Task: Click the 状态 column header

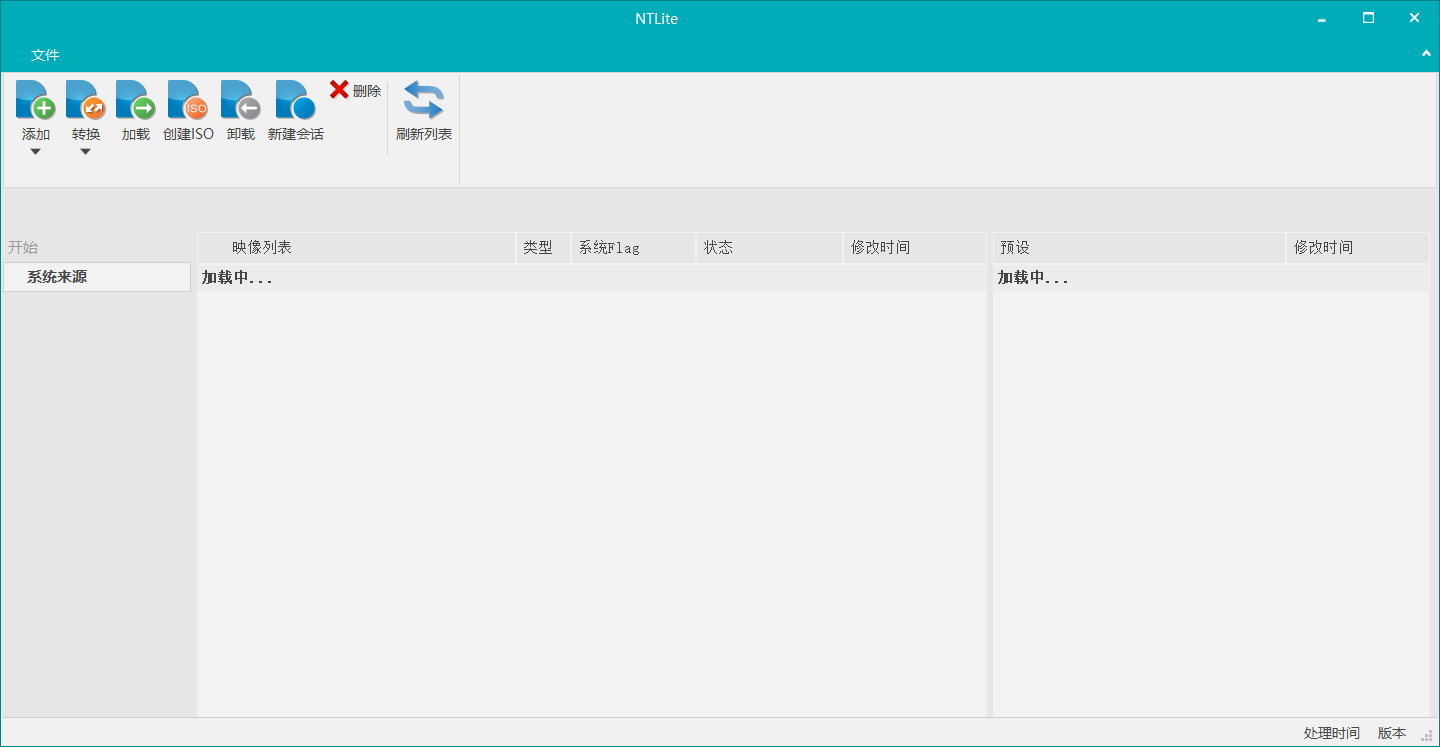Action: (x=769, y=247)
